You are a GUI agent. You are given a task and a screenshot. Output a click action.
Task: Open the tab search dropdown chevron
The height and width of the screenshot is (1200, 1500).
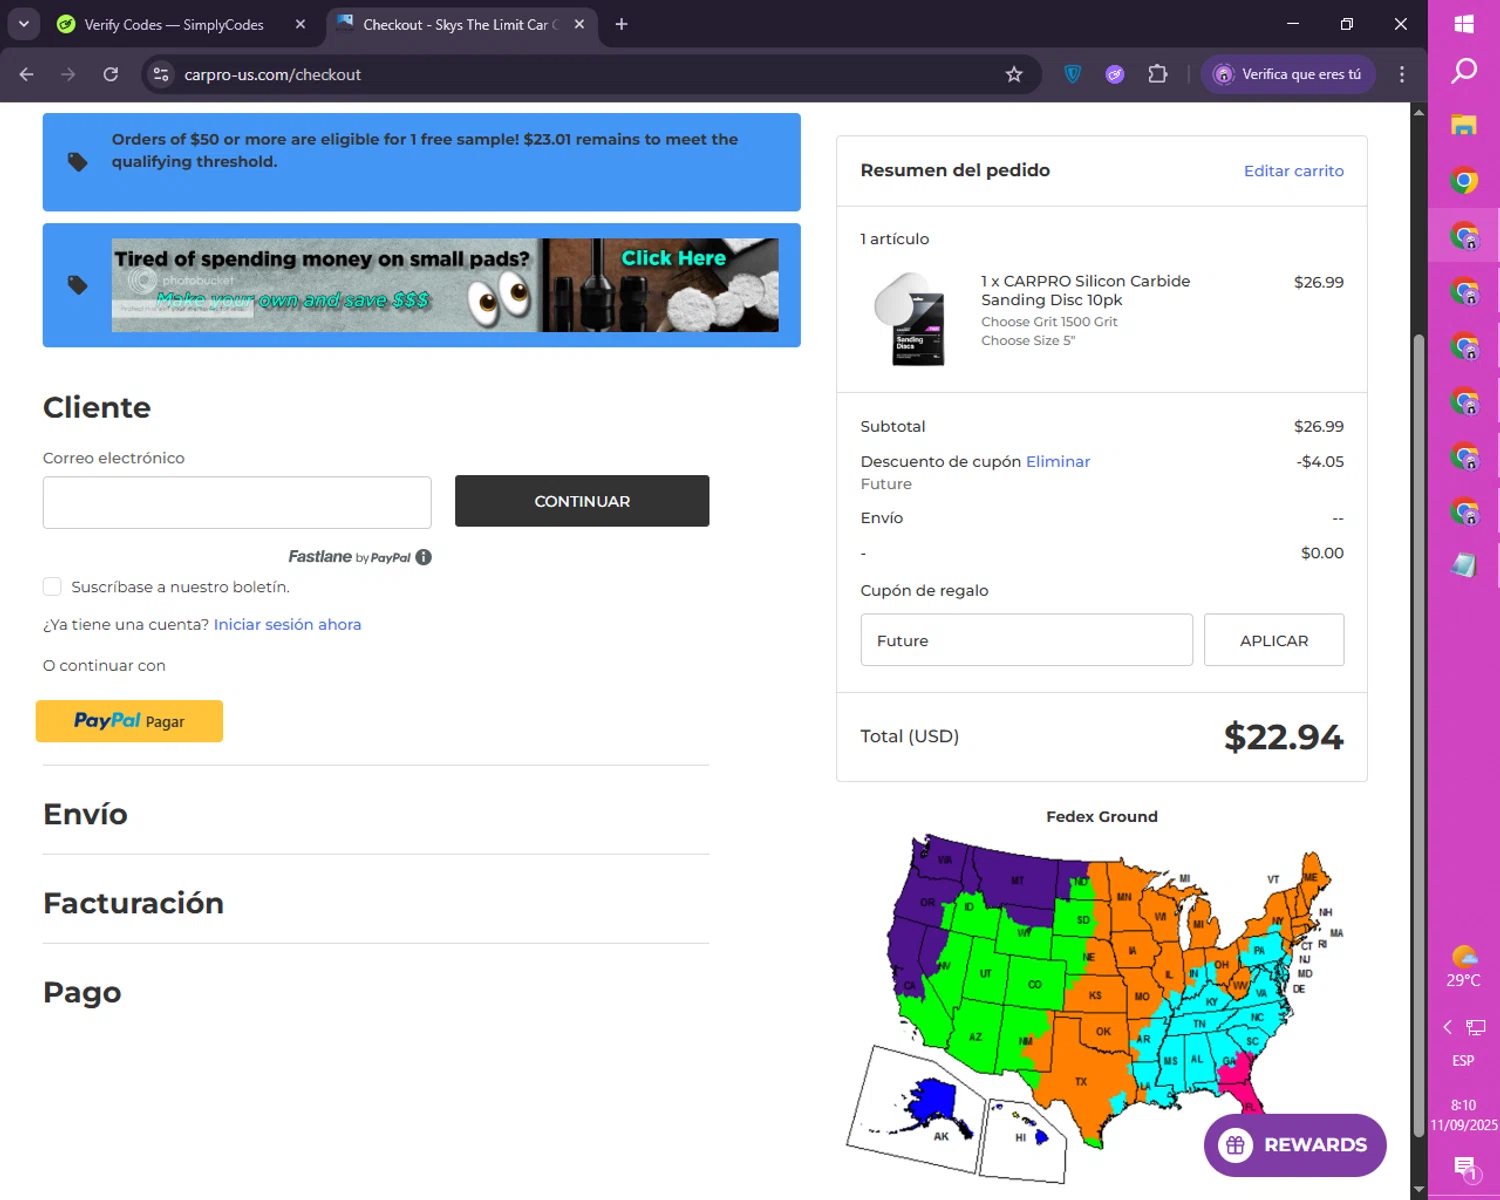point(23,24)
